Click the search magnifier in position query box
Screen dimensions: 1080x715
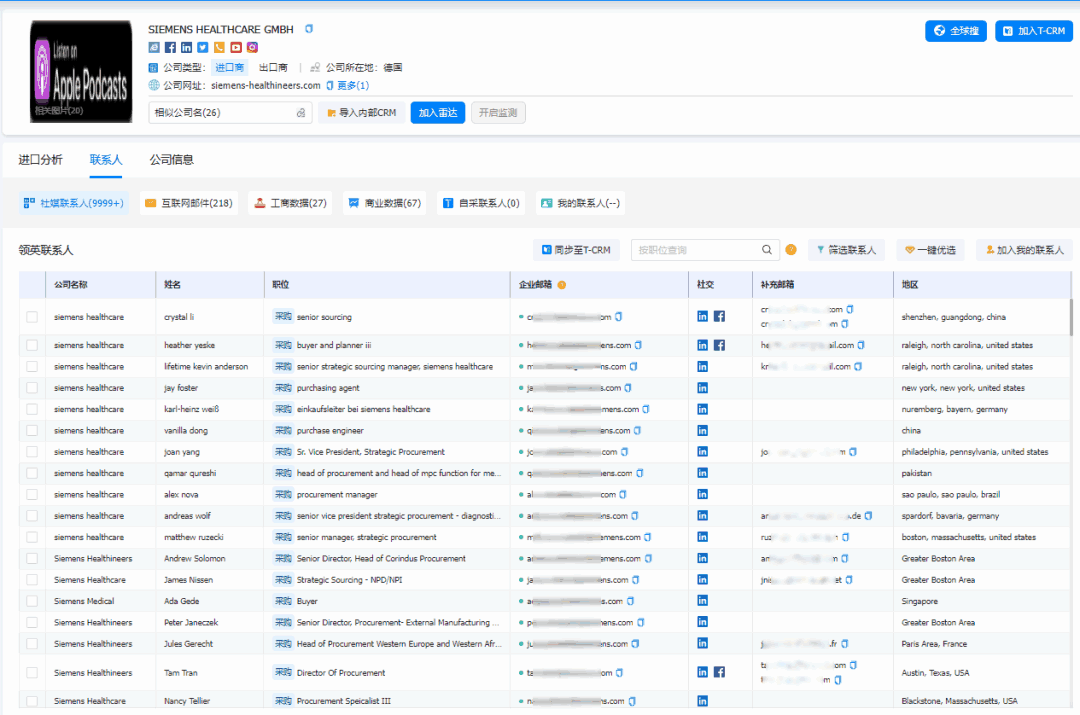pyautogui.click(x=767, y=250)
